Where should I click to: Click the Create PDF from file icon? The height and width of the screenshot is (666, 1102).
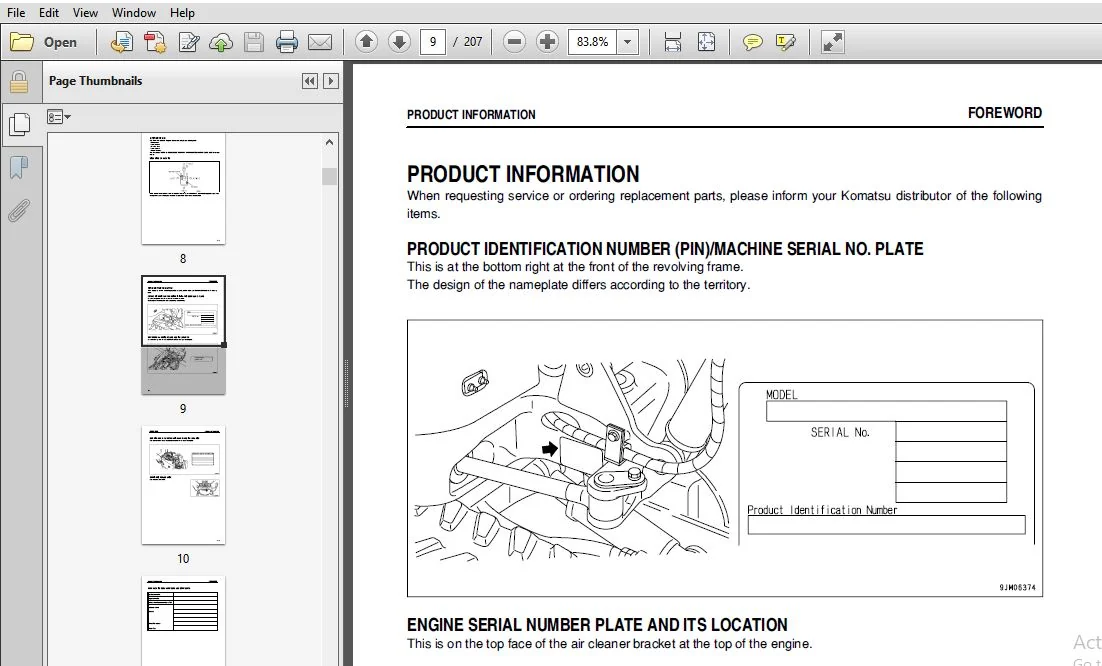coord(122,42)
